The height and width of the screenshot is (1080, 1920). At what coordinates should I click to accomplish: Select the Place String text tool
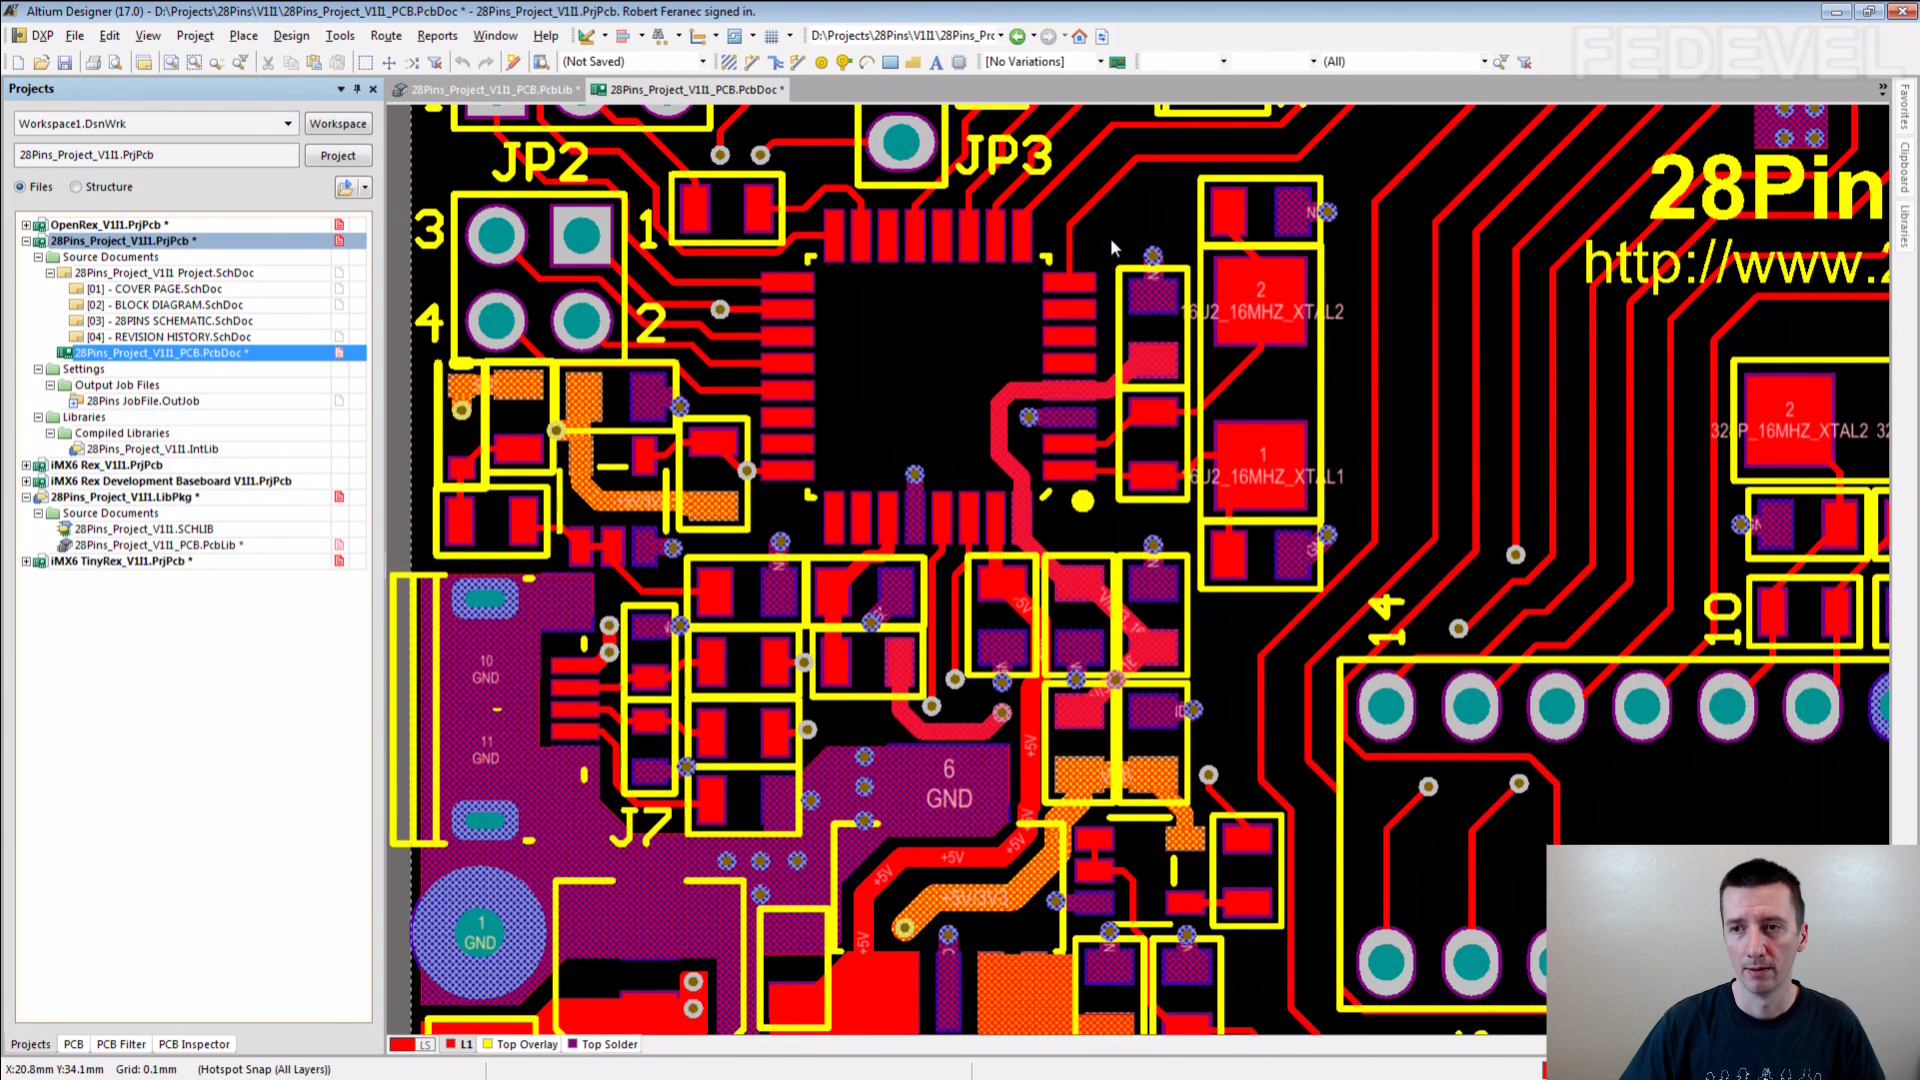936,62
